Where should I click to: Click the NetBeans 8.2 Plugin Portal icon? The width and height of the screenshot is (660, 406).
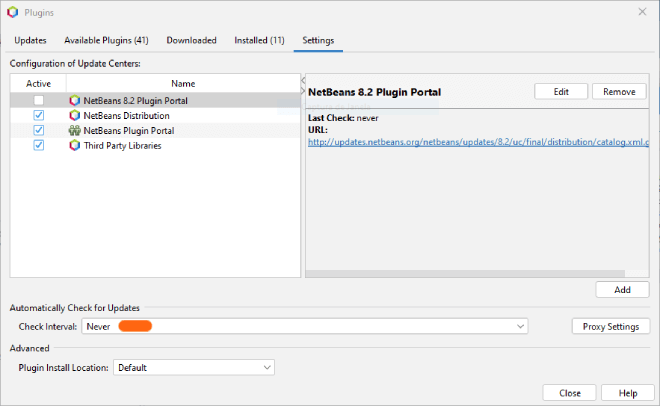pos(74,100)
